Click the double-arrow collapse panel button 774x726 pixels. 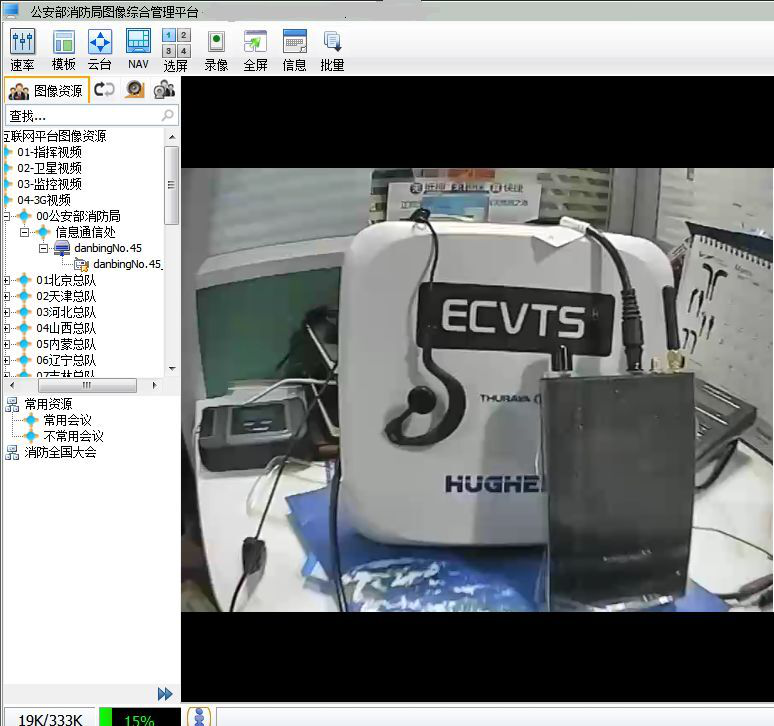pyautogui.click(x=165, y=694)
